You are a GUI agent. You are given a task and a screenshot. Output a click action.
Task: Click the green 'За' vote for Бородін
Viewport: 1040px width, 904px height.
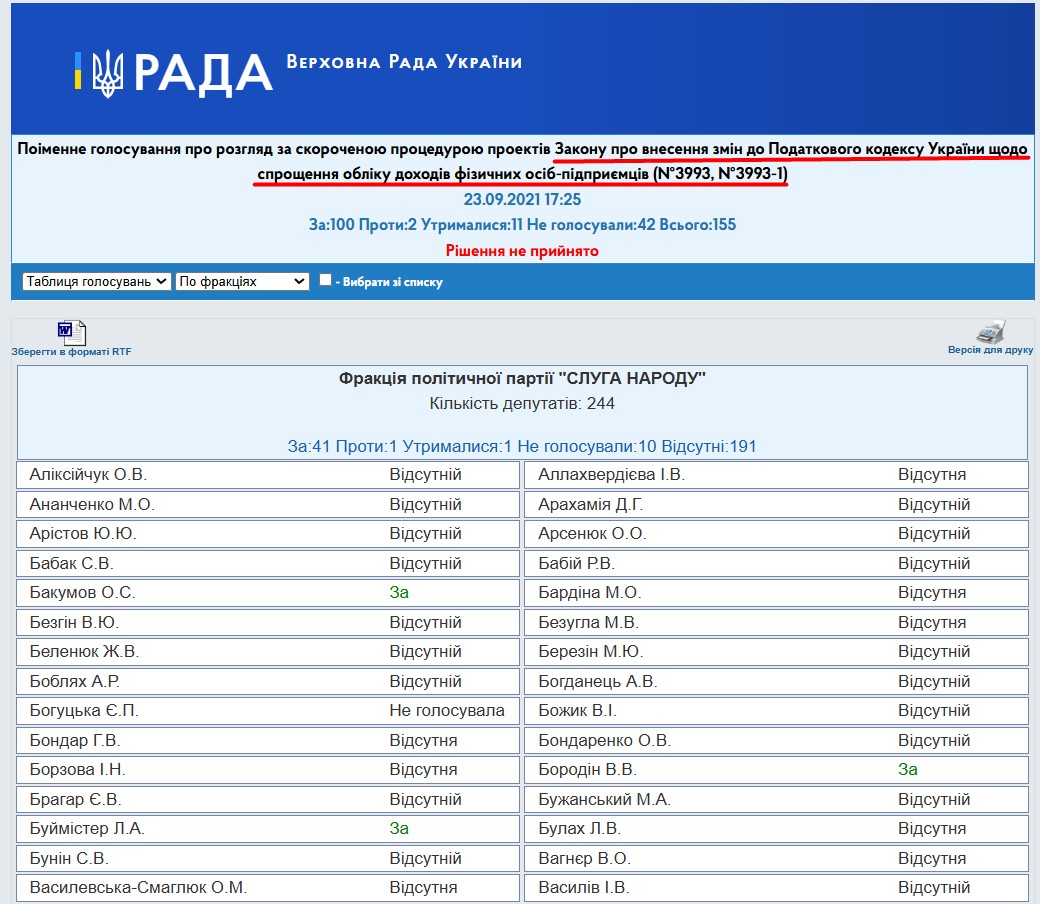(x=908, y=770)
